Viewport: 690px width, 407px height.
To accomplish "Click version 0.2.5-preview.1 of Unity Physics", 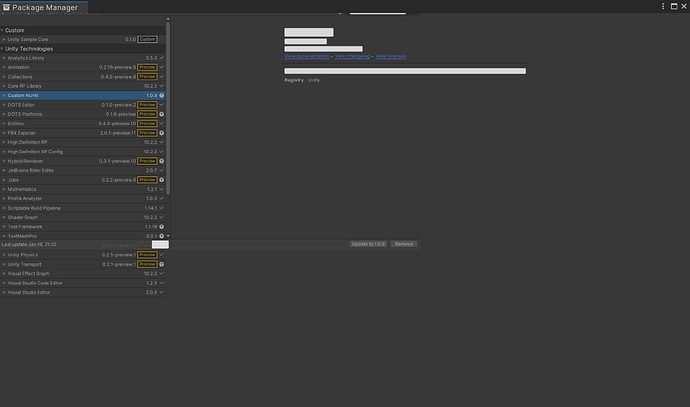I will [x=119, y=255].
